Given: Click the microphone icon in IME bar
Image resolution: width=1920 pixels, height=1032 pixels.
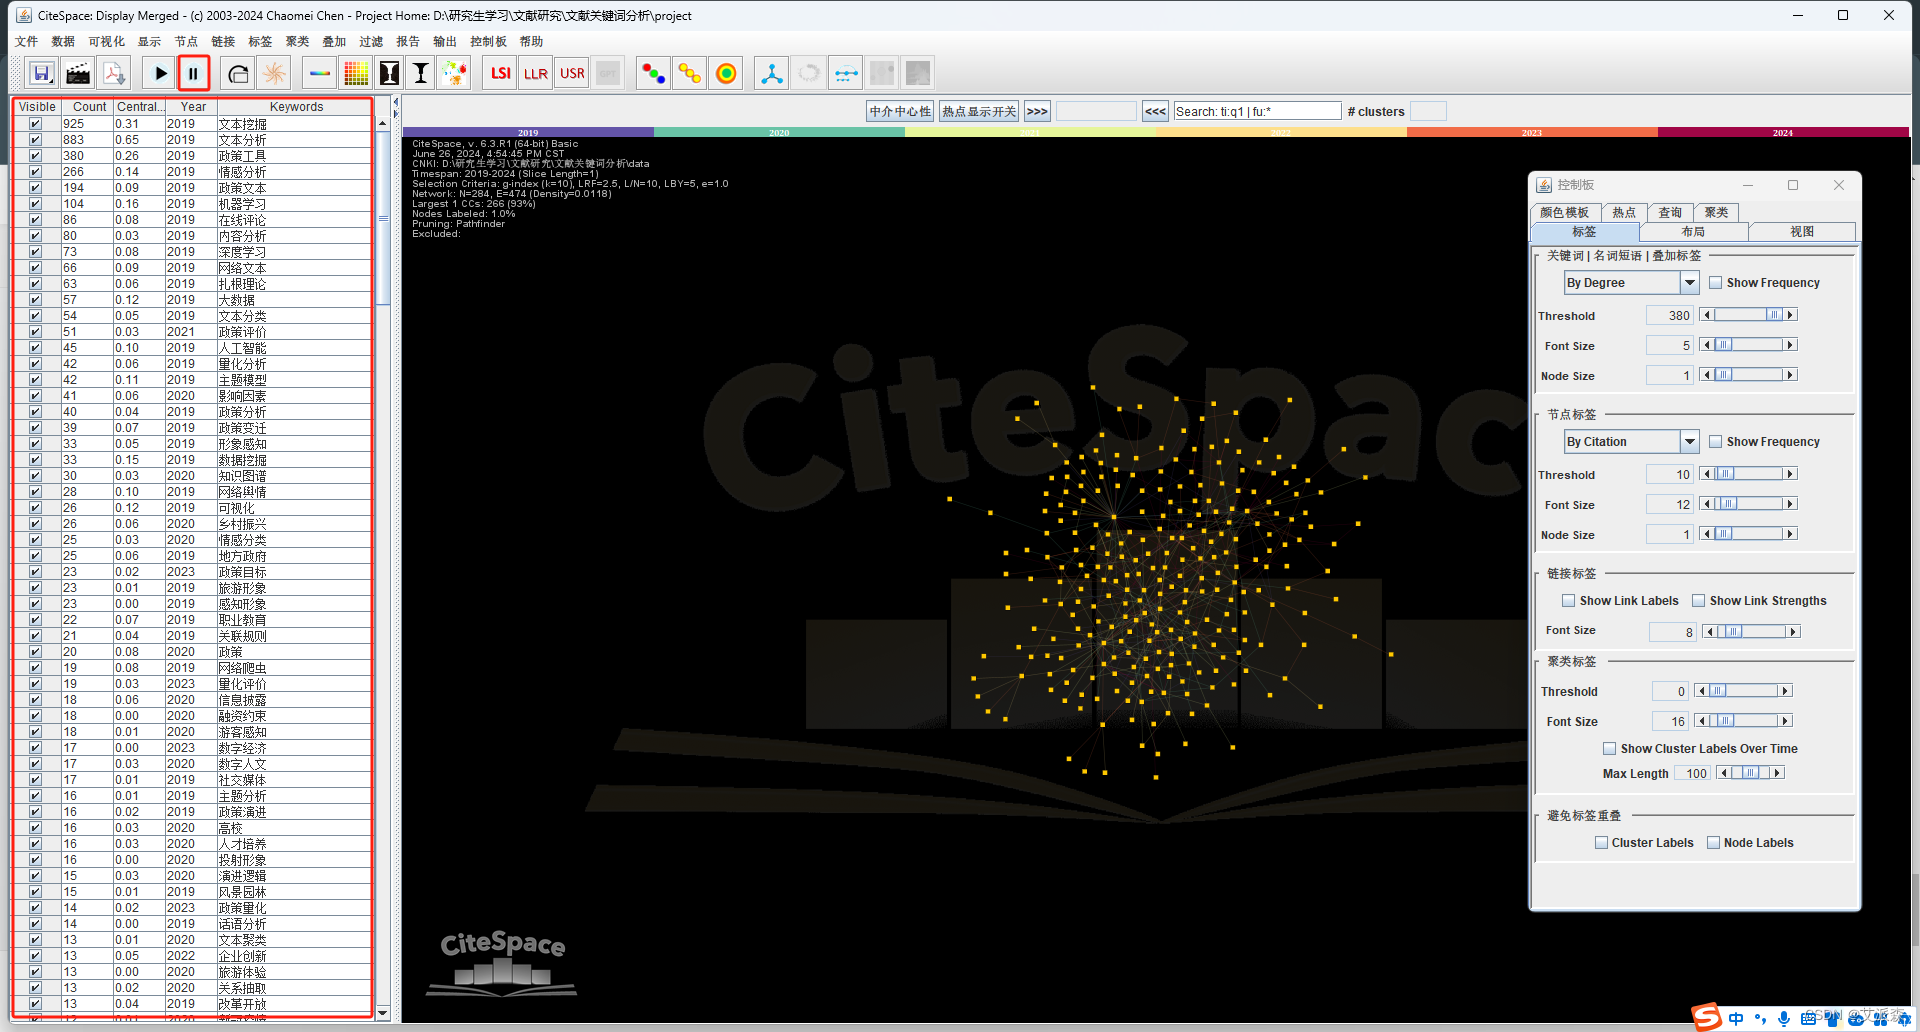Looking at the screenshot, I should (x=1784, y=1018).
